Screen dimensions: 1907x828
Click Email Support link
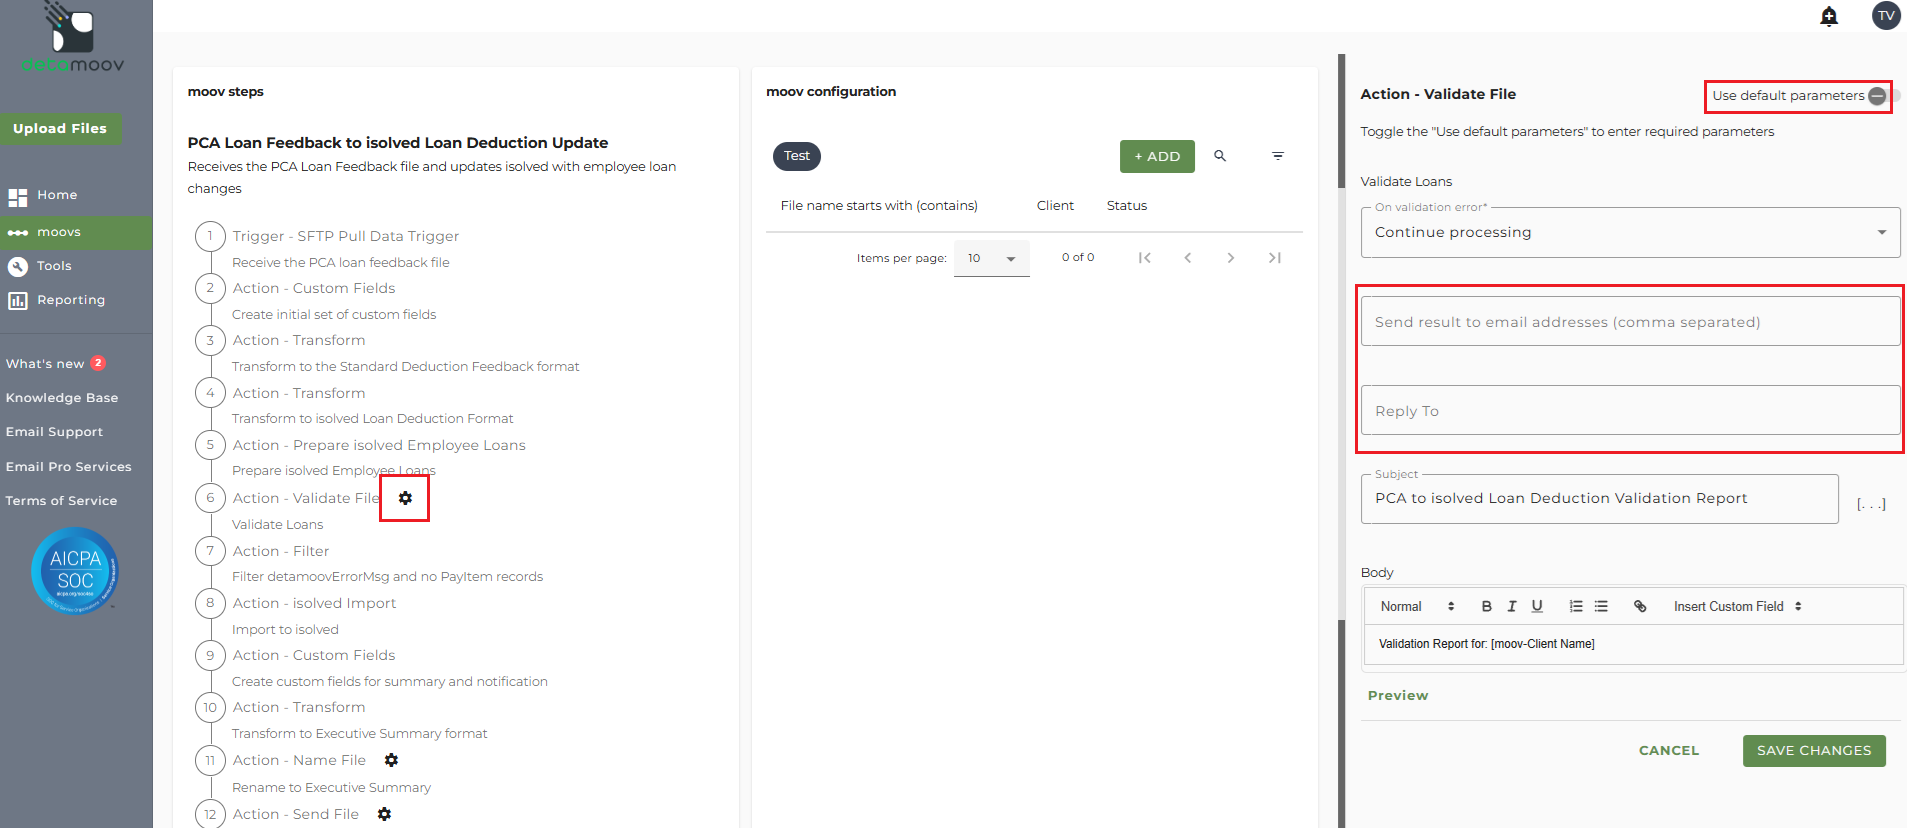(54, 432)
